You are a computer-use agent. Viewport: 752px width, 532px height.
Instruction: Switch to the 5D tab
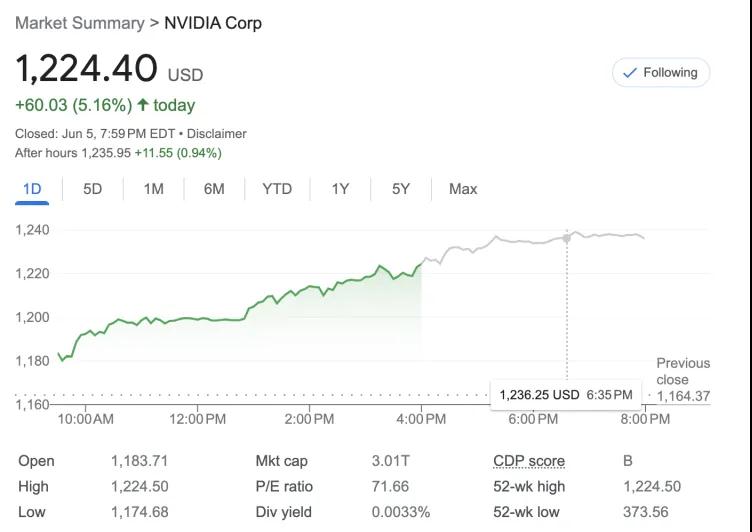[92, 189]
